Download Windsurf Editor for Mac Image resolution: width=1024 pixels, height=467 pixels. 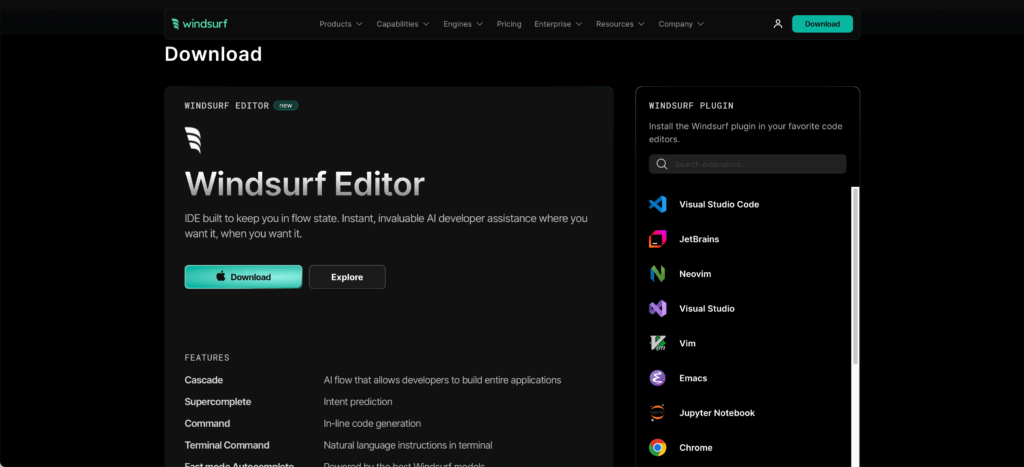coord(243,277)
